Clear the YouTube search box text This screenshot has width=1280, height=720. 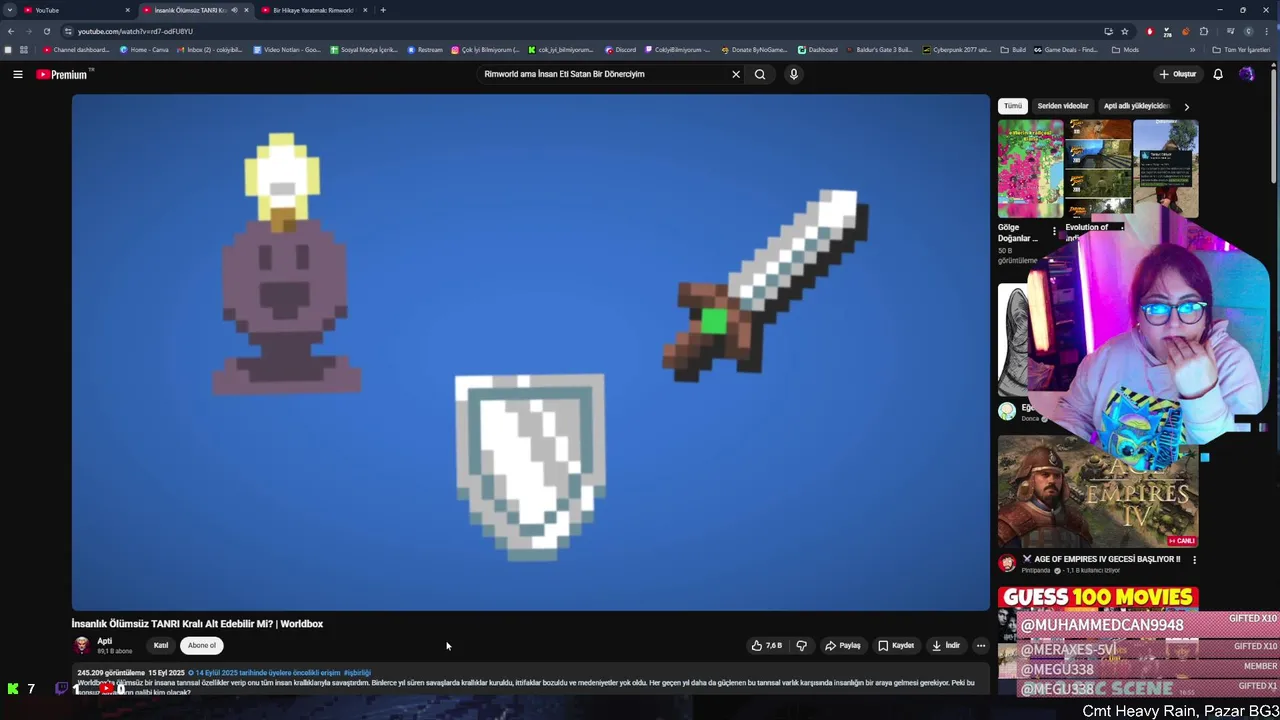point(736,74)
